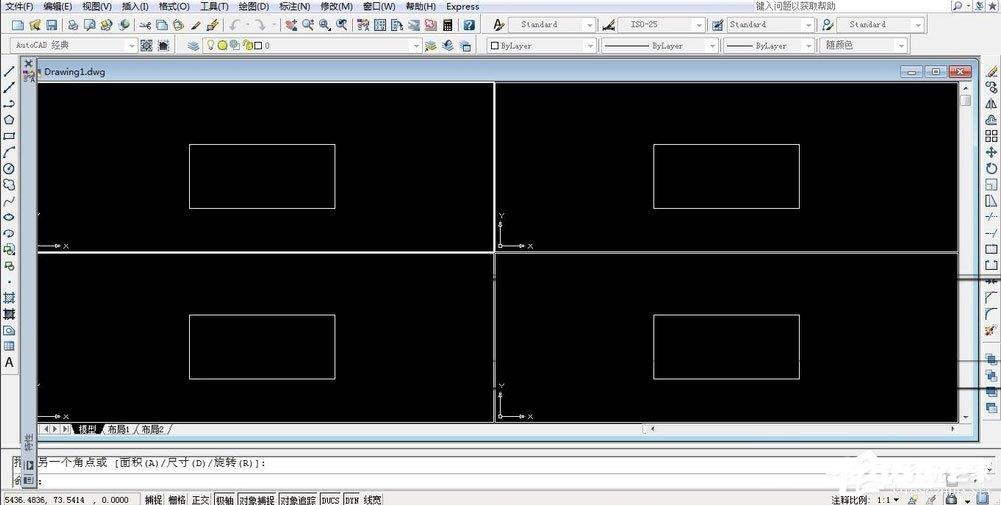Screen dimensions: 1001x505
Task: Select the Hatch fill tool
Action: (x=9, y=298)
